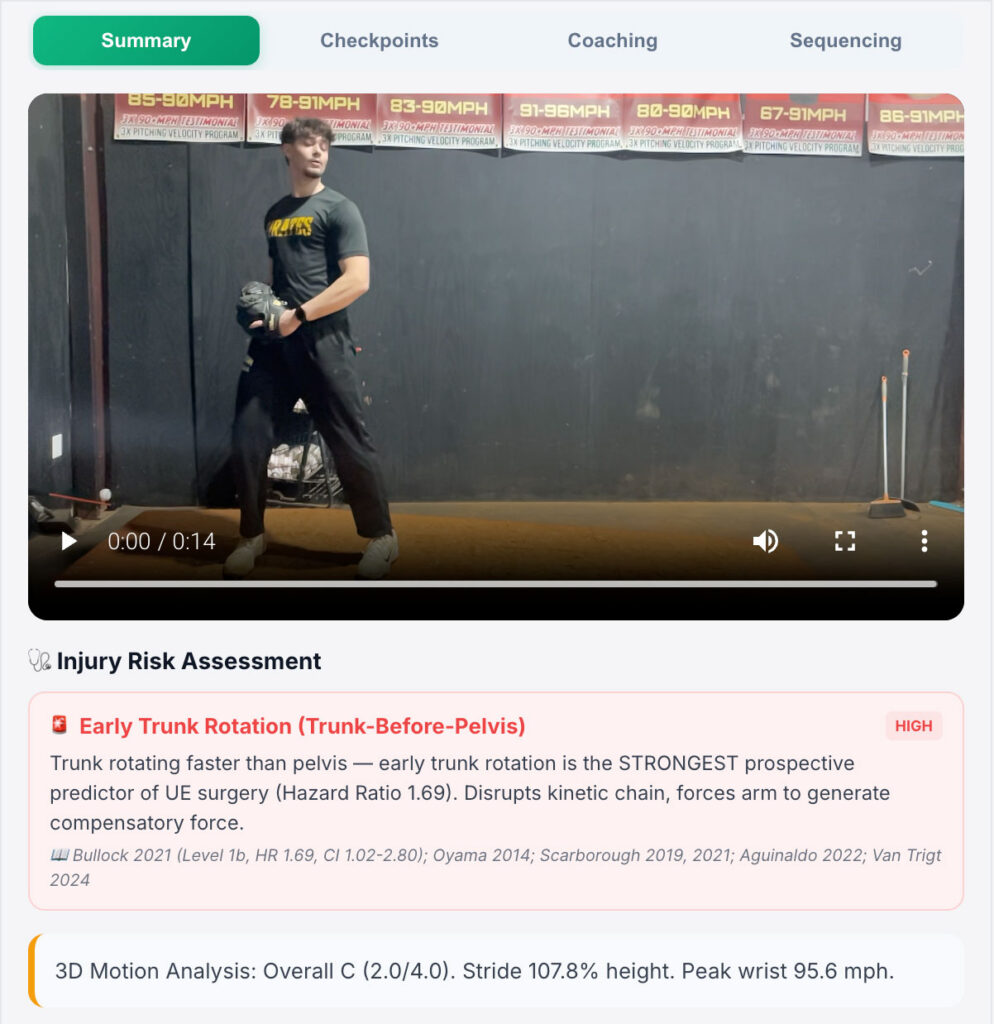Image resolution: width=994 pixels, height=1024 pixels.
Task: Go to the Sequencing tab
Action: tap(845, 40)
